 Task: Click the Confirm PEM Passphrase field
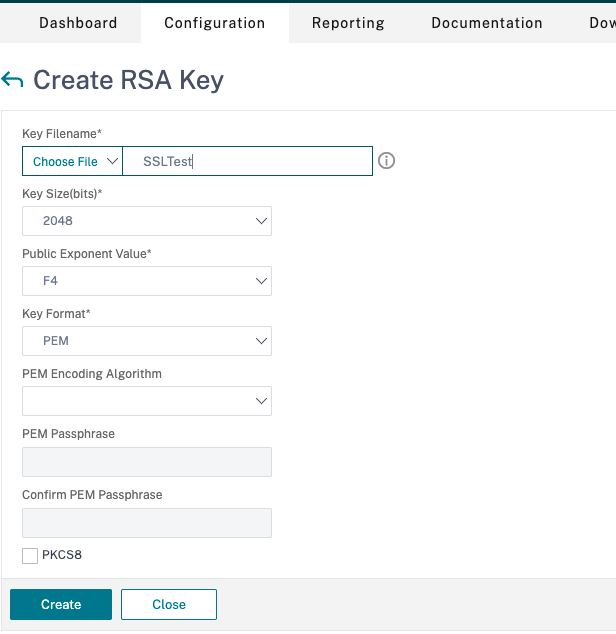[147, 523]
